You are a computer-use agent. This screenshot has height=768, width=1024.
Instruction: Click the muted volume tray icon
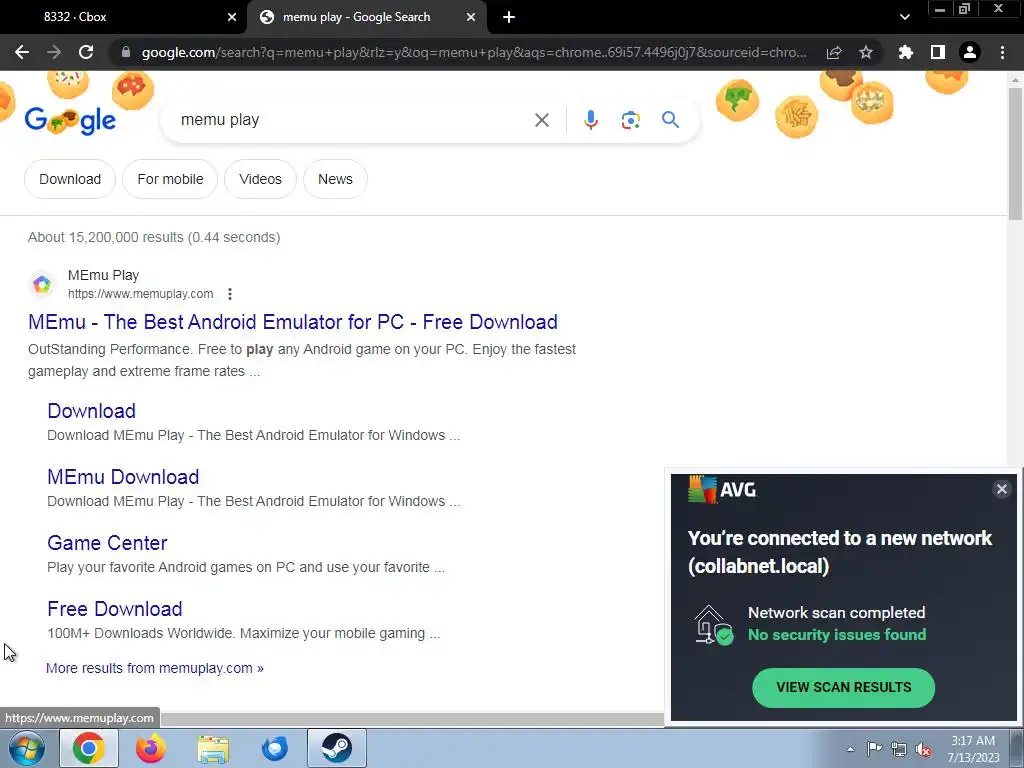pyautogui.click(x=923, y=749)
